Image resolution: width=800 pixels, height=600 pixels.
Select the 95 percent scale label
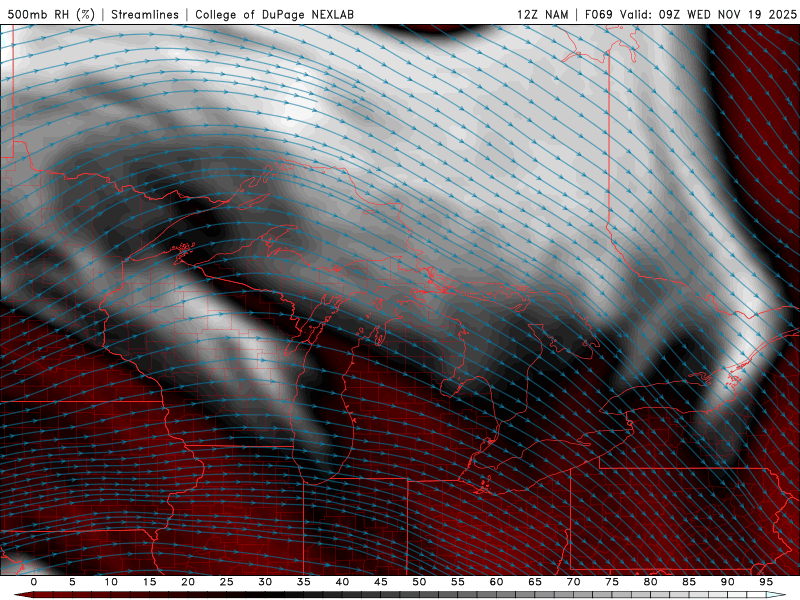point(766,582)
